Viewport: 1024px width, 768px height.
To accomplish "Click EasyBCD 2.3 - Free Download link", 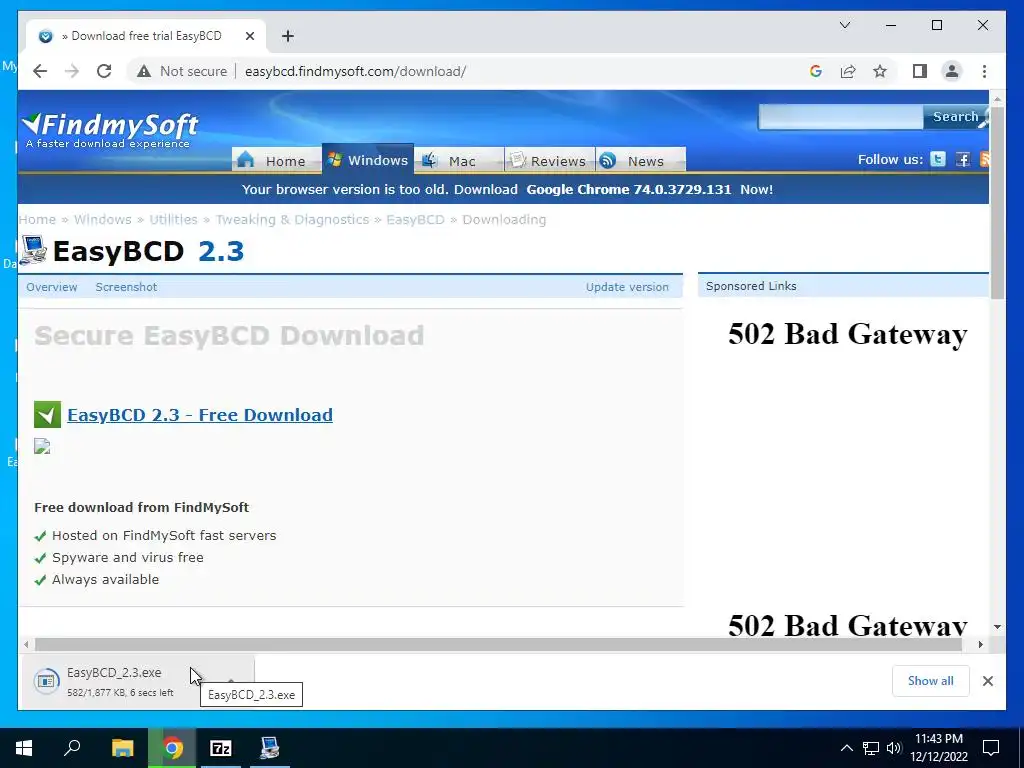I will point(200,415).
